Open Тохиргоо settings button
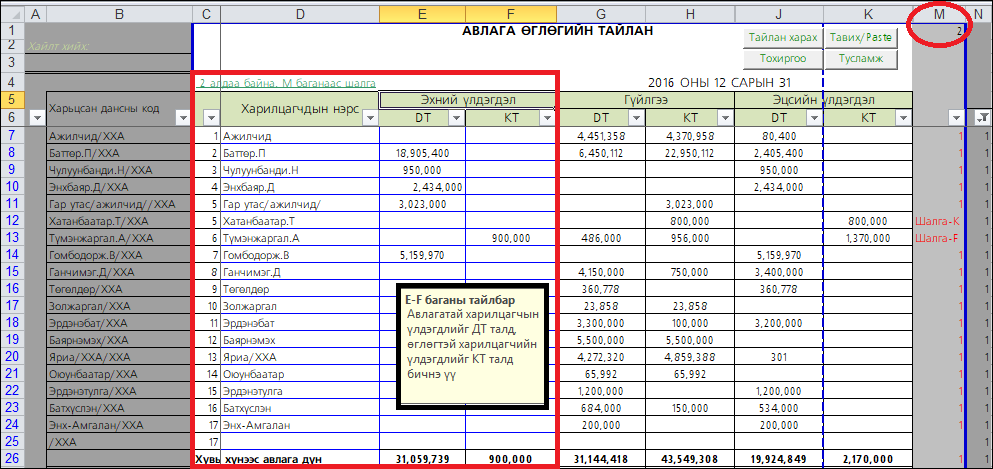The image size is (993, 469). [x=782, y=59]
